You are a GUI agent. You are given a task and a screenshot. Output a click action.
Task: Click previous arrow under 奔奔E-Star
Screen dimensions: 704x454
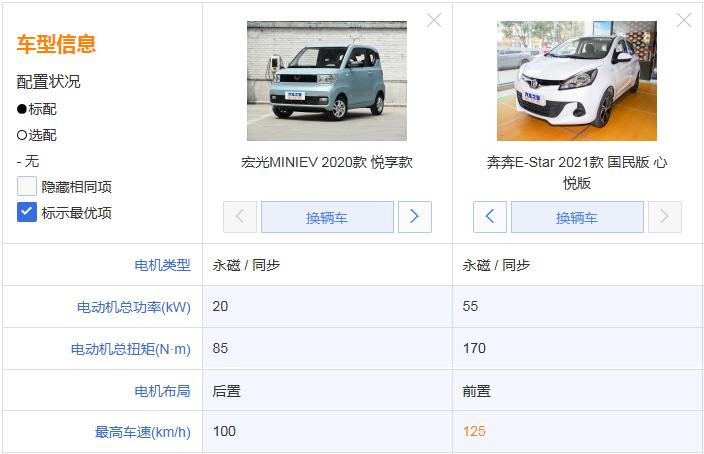tap(490, 217)
